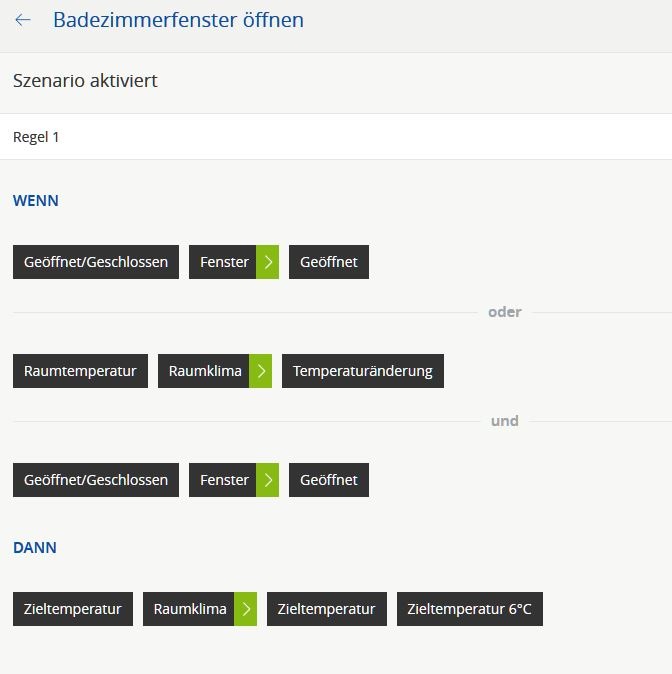Viewport: 672px width, 674px height.
Task: Click the 'oder' connector label
Action: pos(504,312)
